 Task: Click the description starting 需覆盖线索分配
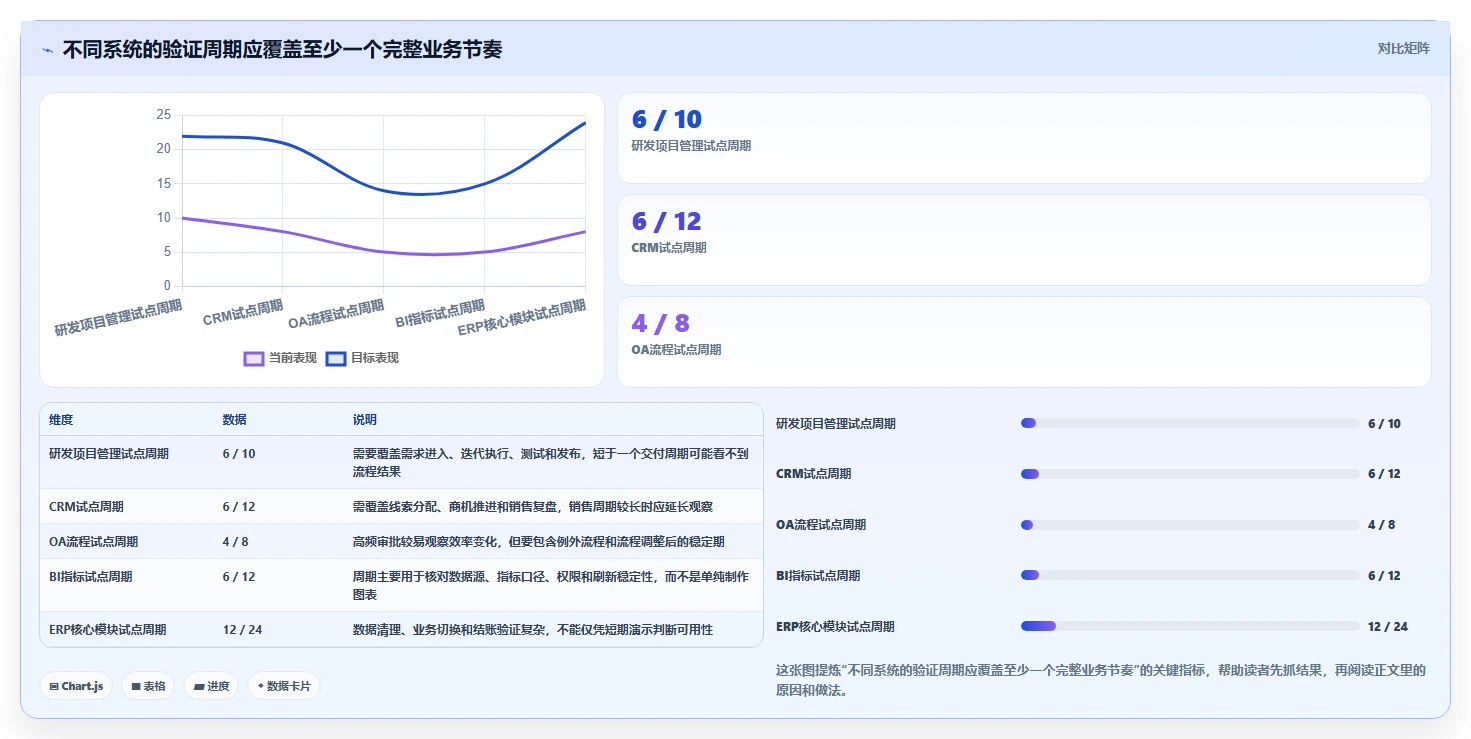coord(533,507)
